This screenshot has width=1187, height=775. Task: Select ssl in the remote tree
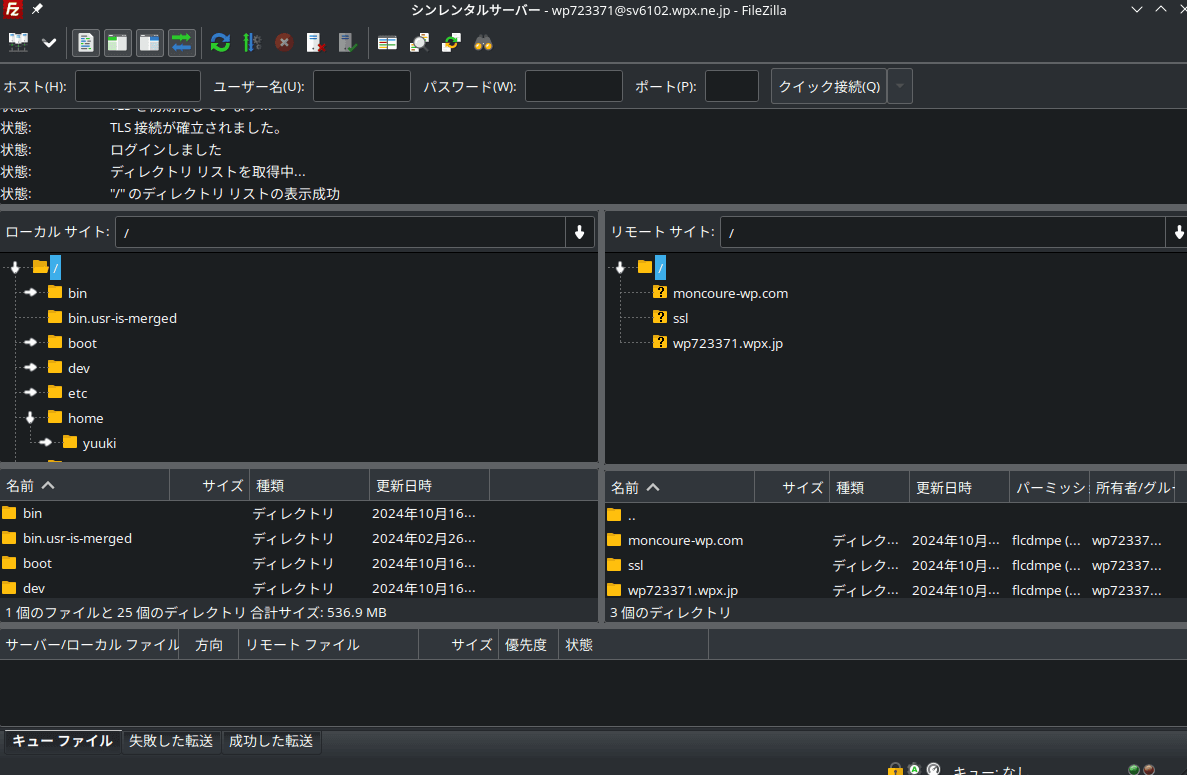(680, 318)
